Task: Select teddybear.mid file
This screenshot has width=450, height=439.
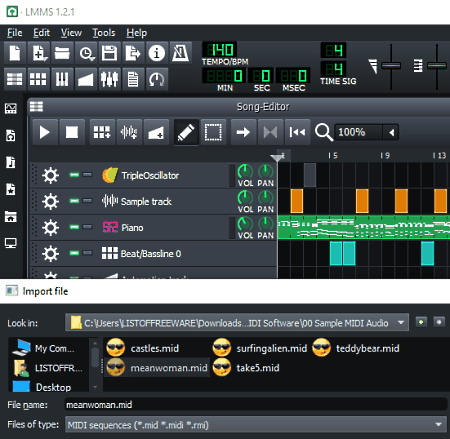Action: [356, 348]
